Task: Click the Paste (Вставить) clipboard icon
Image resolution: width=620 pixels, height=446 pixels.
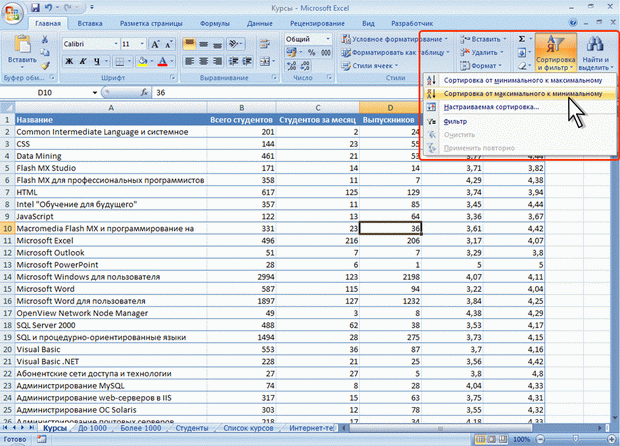Action: tap(22, 44)
